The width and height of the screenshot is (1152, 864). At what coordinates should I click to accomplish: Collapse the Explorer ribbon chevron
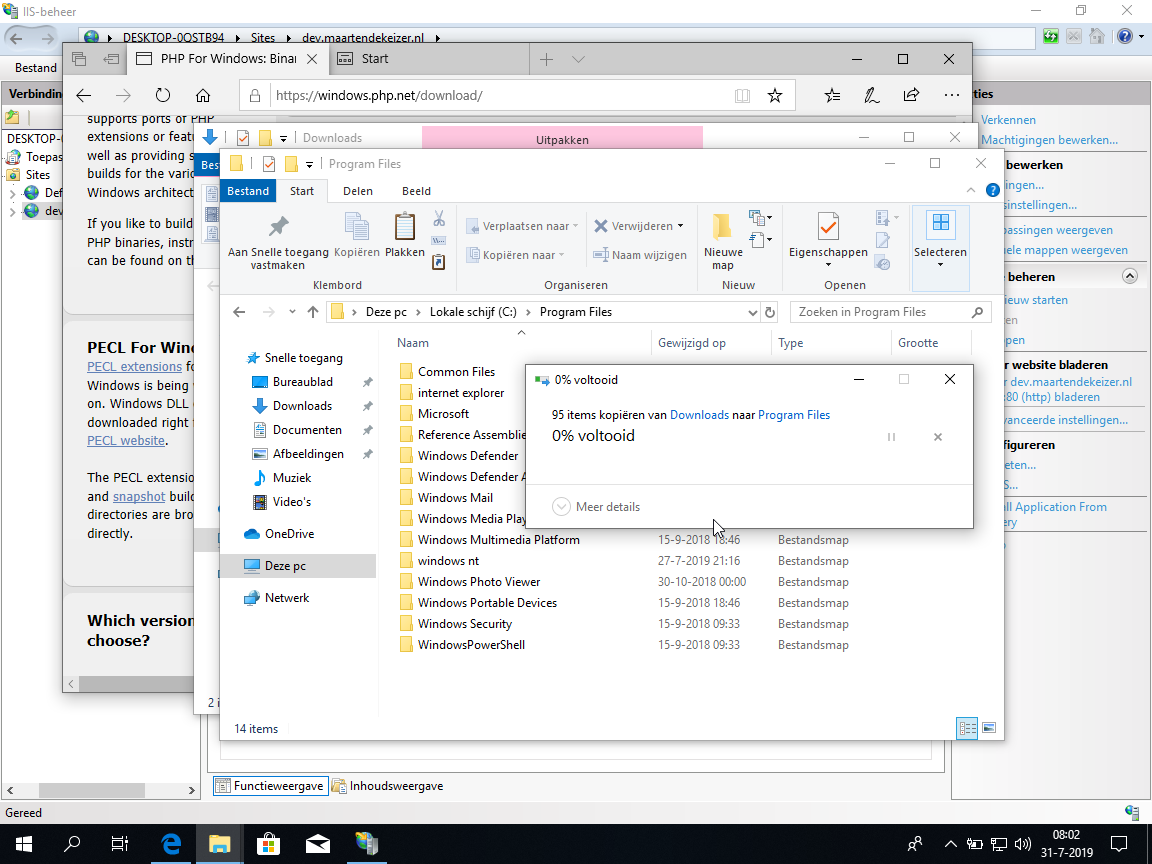point(971,190)
